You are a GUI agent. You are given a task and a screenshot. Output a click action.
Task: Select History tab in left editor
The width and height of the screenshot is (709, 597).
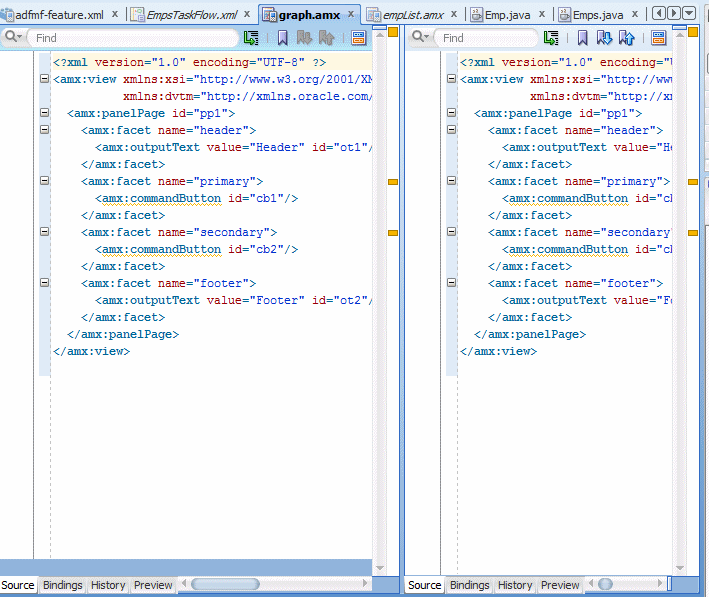tap(108, 585)
